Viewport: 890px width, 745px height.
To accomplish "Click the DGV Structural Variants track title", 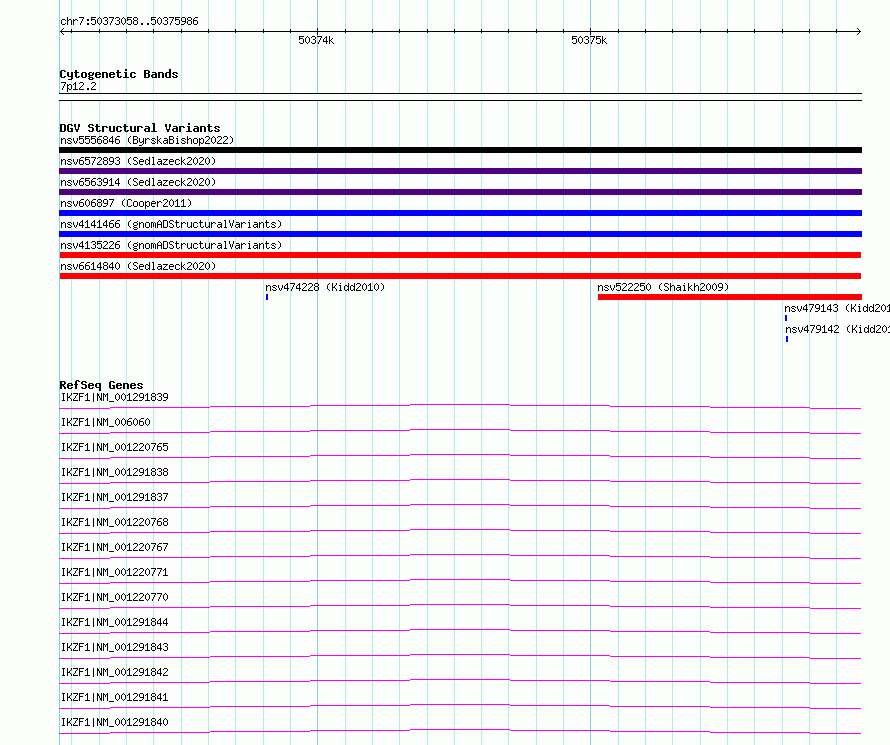I will click(140, 128).
